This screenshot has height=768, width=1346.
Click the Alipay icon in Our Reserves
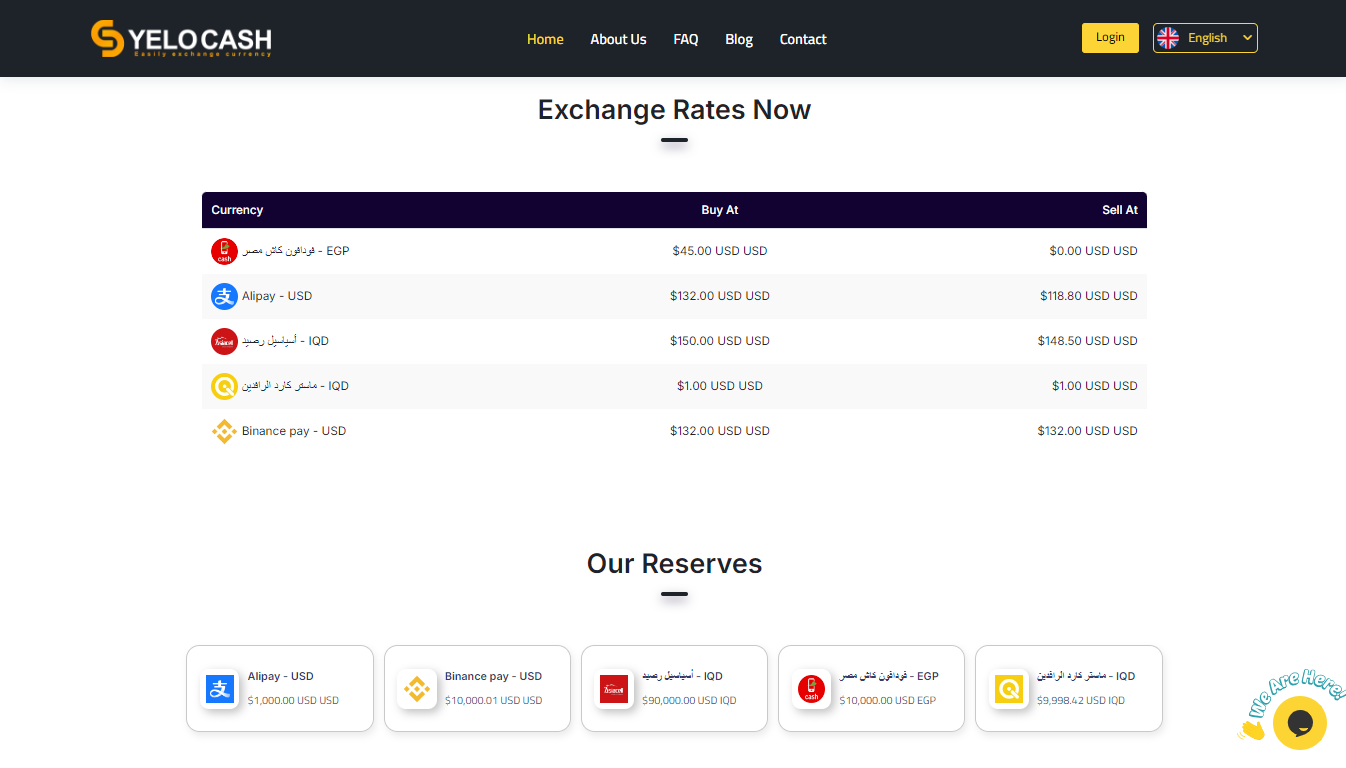click(x=220, y=689)
